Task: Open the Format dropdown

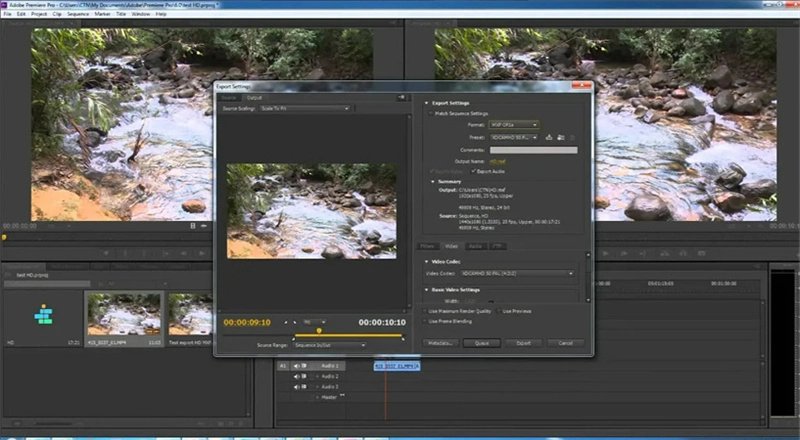Action: pyautogui.click(x=513, y=125)
